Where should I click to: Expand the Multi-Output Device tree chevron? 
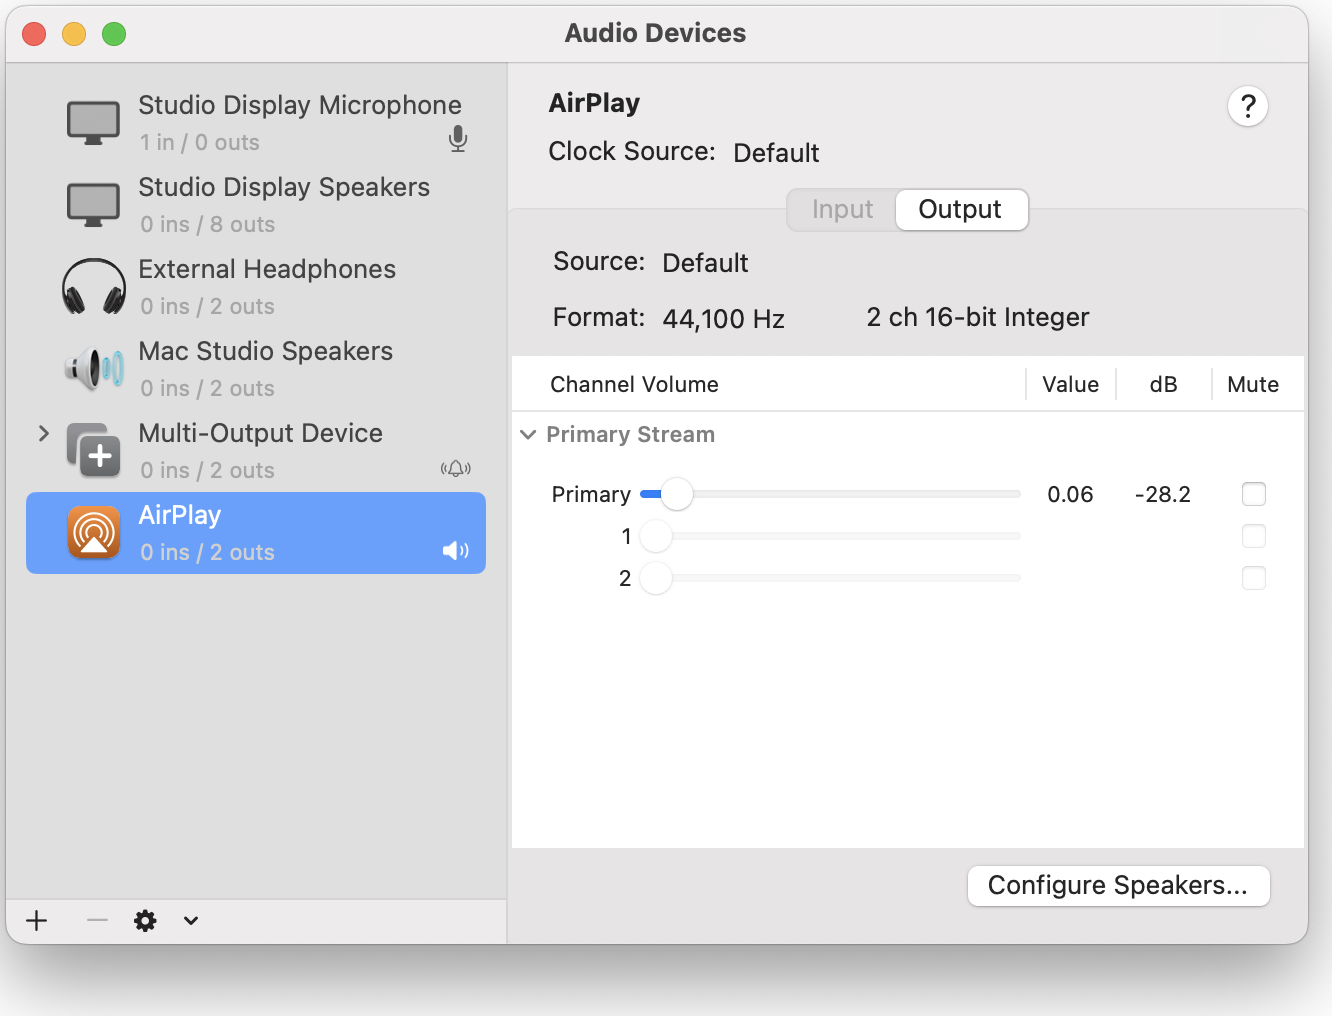pyautogui.click(x=43, y=433)
